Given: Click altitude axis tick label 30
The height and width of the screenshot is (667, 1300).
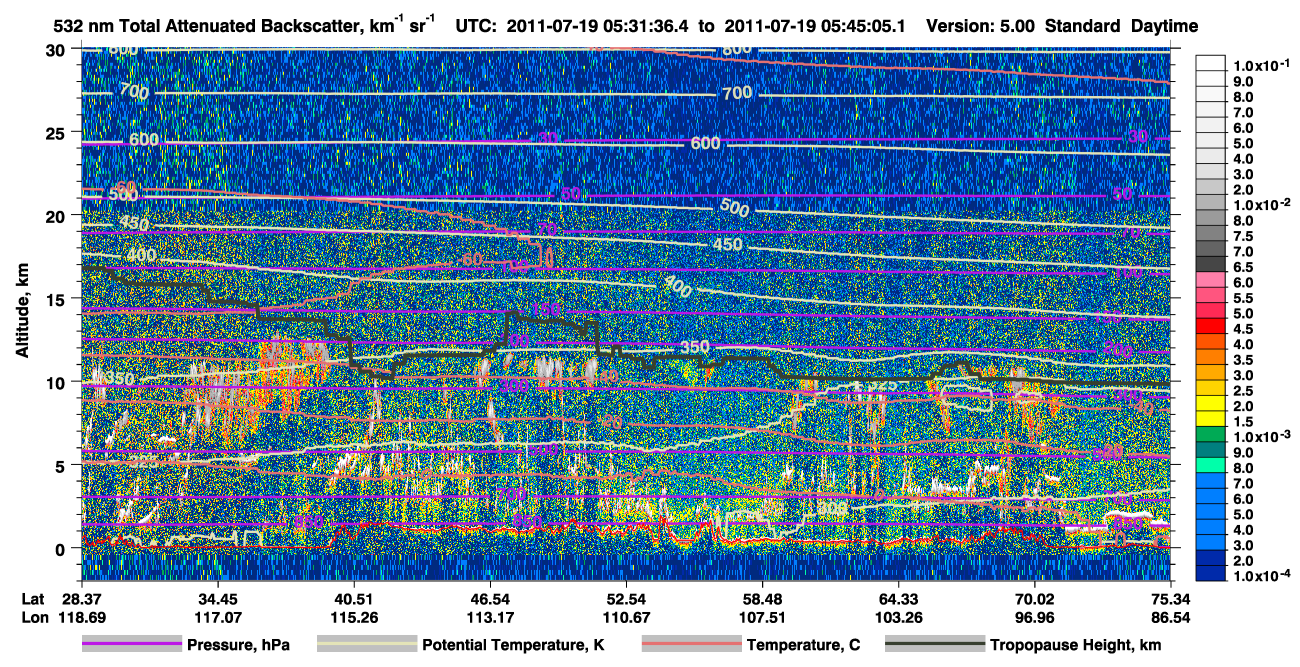Looking at the screenshot, I should 57,49.
